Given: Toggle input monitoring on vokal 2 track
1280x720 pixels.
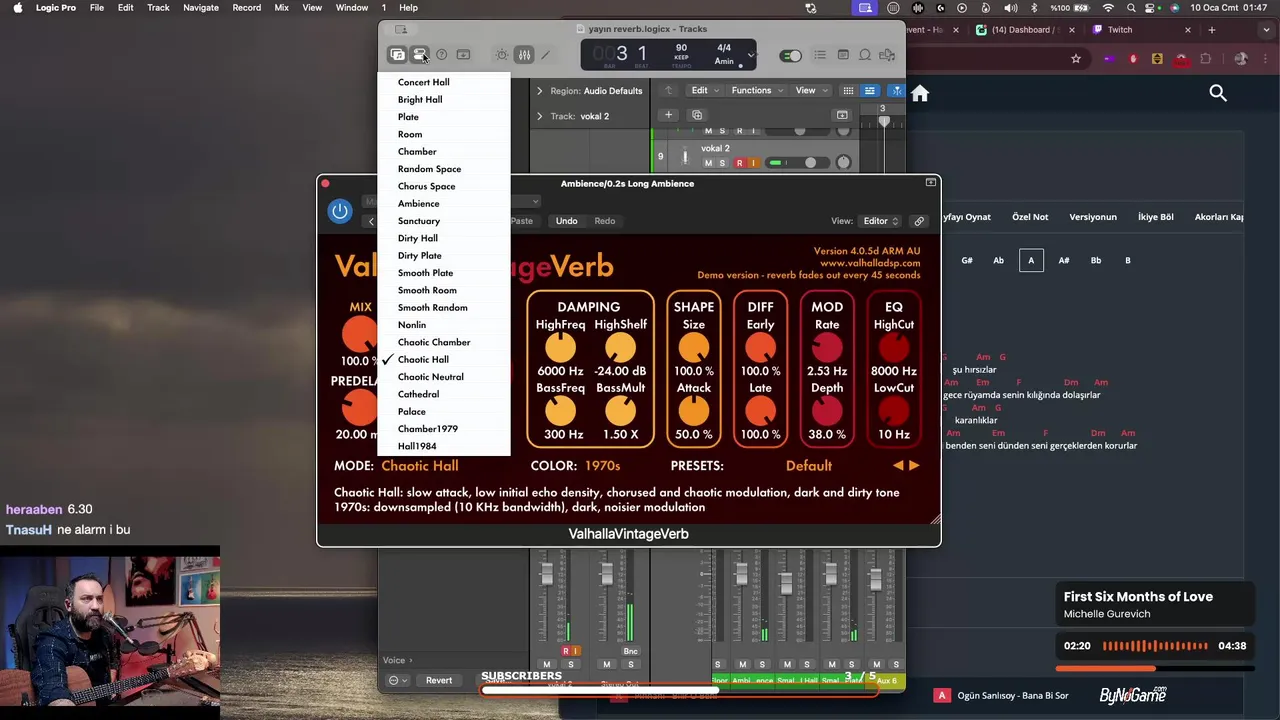Looking at the screenshot, I should (x=753, y=163).
